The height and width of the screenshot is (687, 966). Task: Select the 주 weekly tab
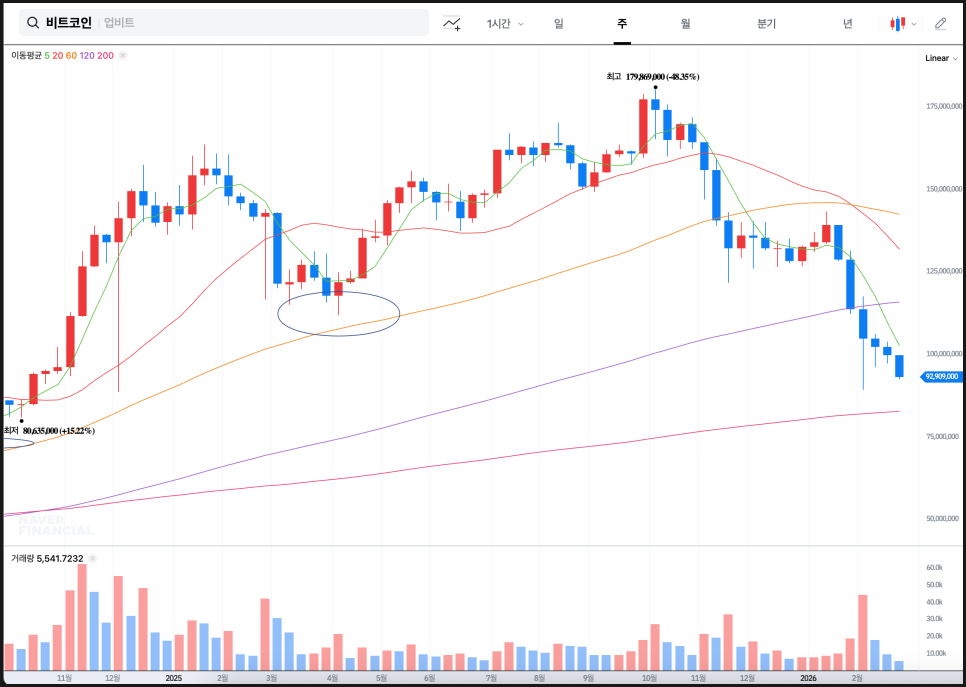pyautogui.click(x=622, y=23)
